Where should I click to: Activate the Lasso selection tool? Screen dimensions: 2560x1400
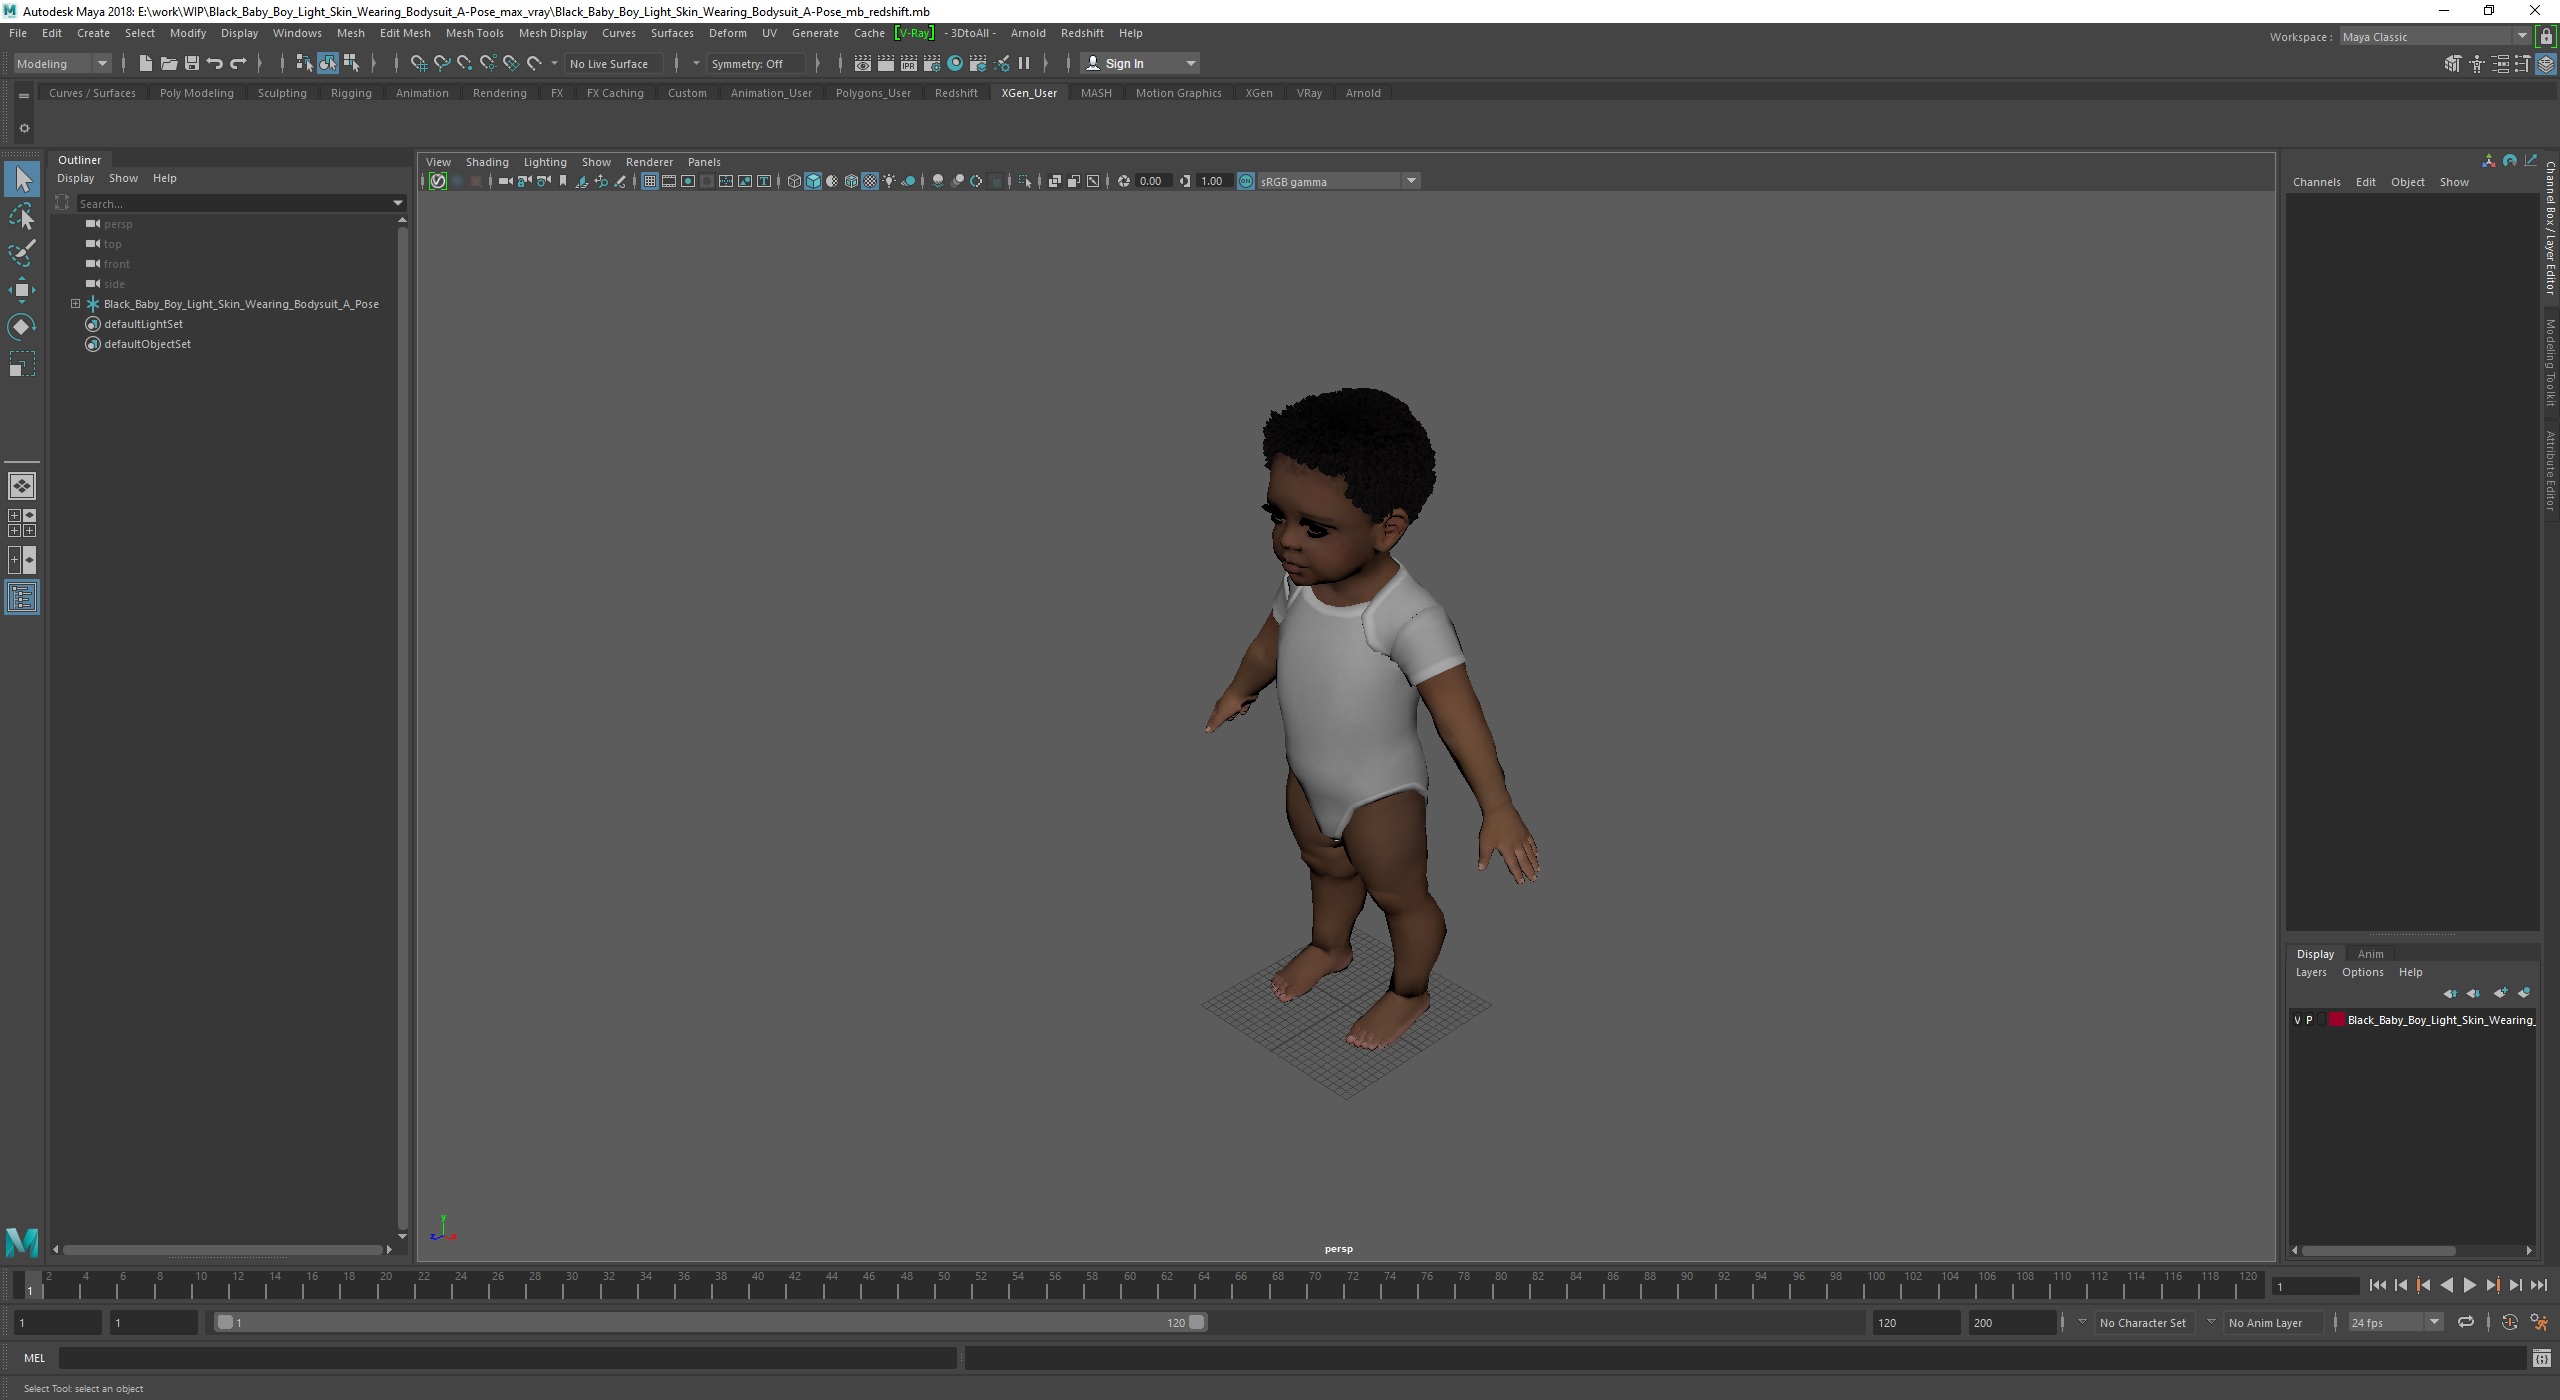click(x=22, y=216)
